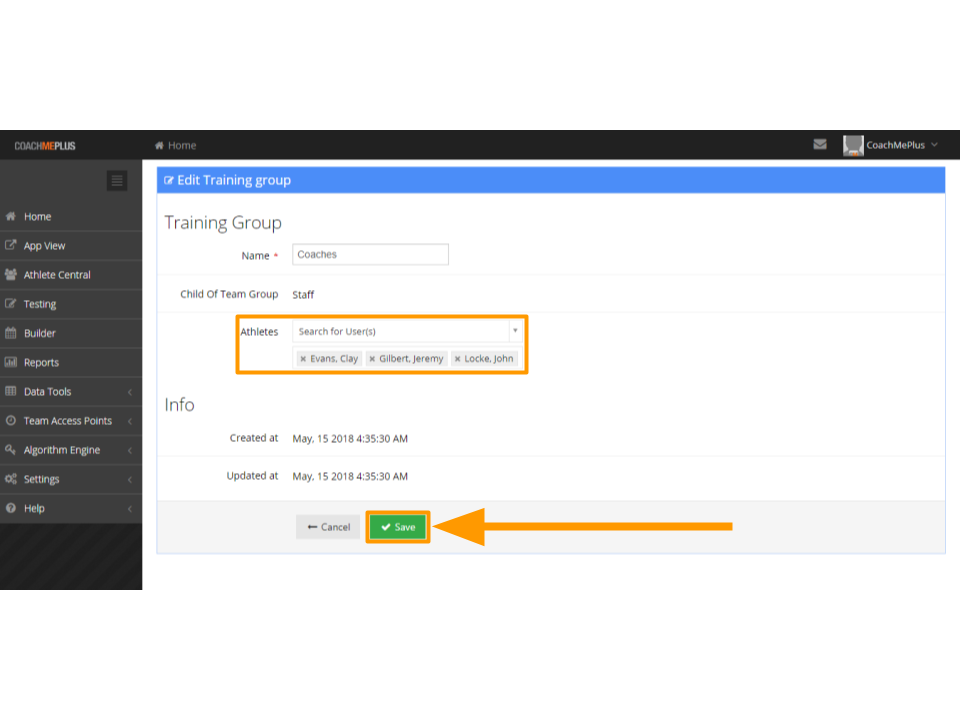Click the Help label in sidebar
Viewport: 960px width, 720px height.
coord(34,508)
